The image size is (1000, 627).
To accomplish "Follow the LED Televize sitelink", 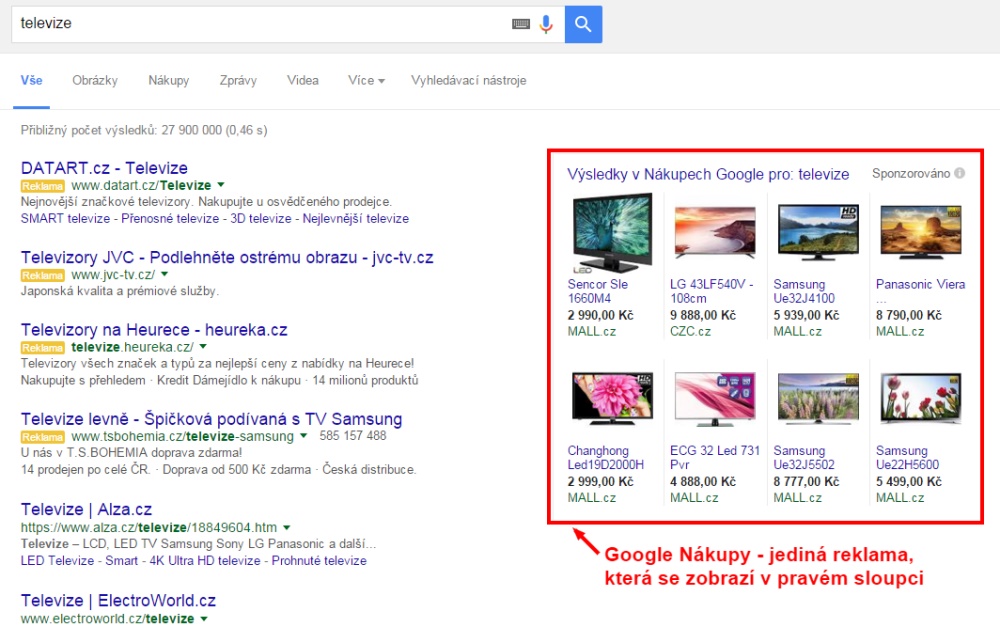I will [57, 561].
